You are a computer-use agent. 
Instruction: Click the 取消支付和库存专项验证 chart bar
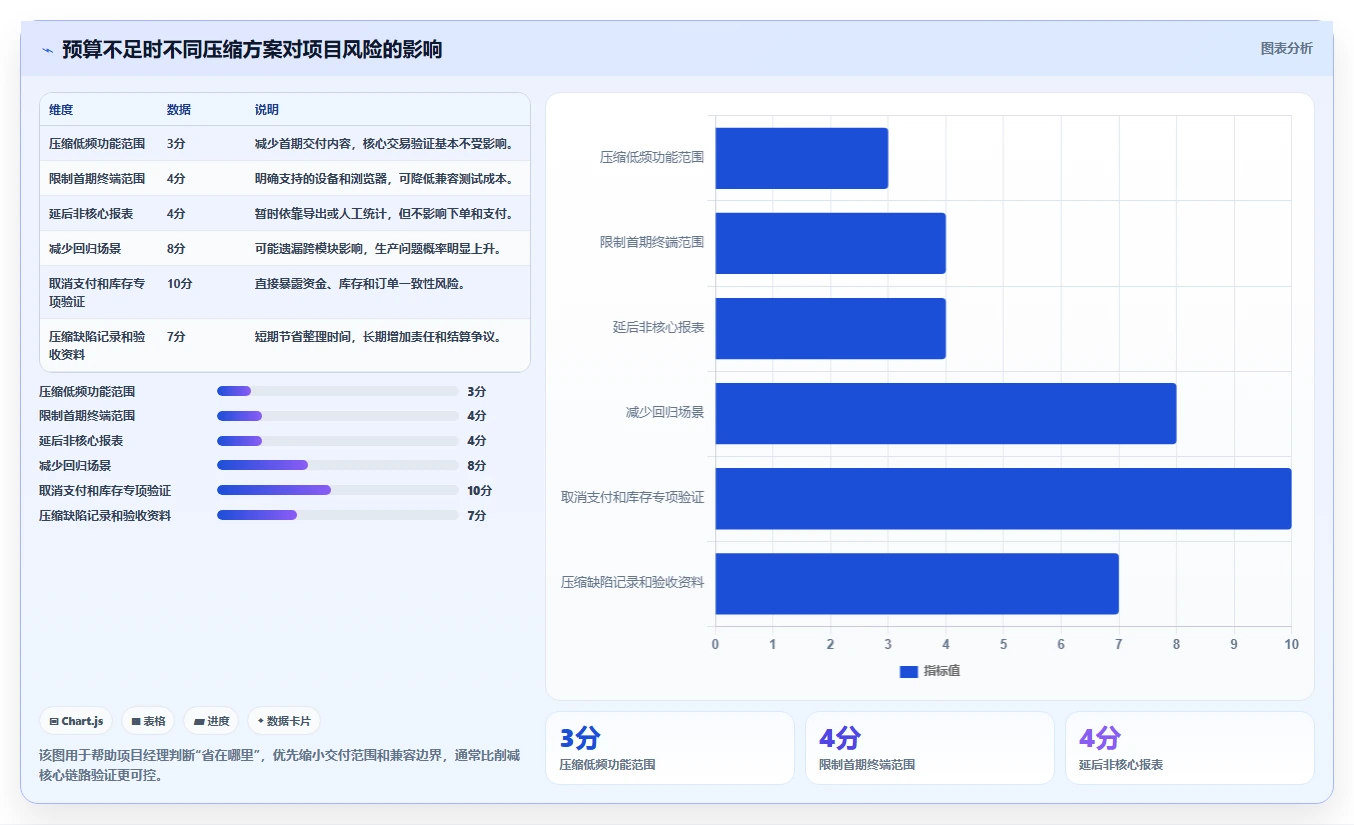coord(1003,498)
